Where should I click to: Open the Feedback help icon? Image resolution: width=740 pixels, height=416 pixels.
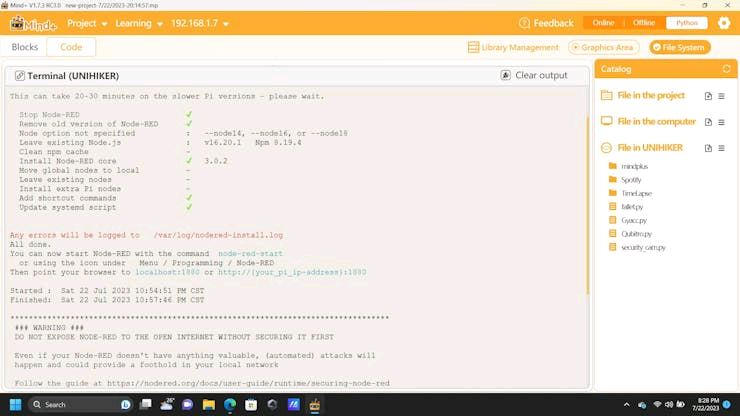point(524,23)
